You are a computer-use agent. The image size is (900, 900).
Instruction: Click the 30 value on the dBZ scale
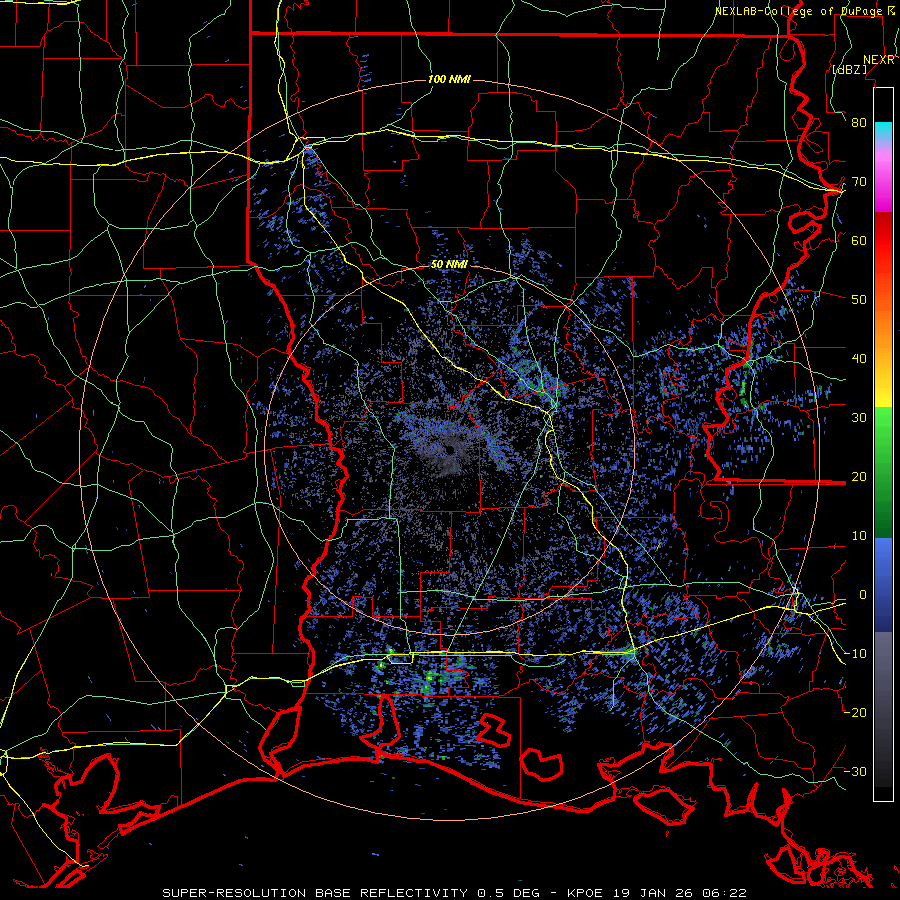tap(859, 417)
